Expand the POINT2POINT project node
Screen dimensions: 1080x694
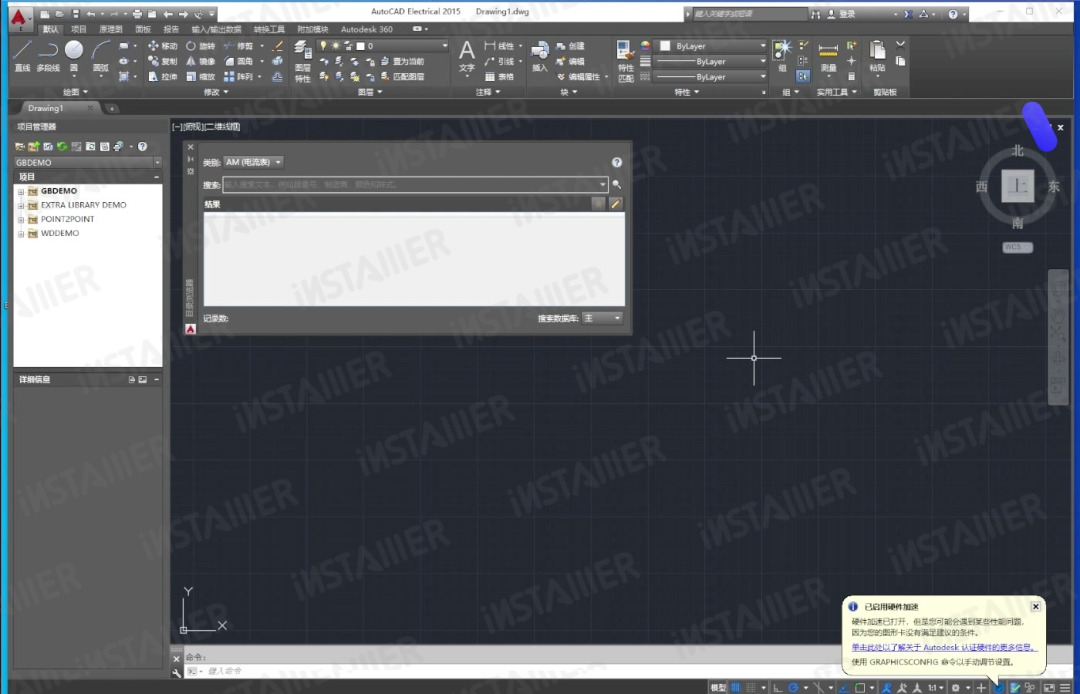(21, 220)
